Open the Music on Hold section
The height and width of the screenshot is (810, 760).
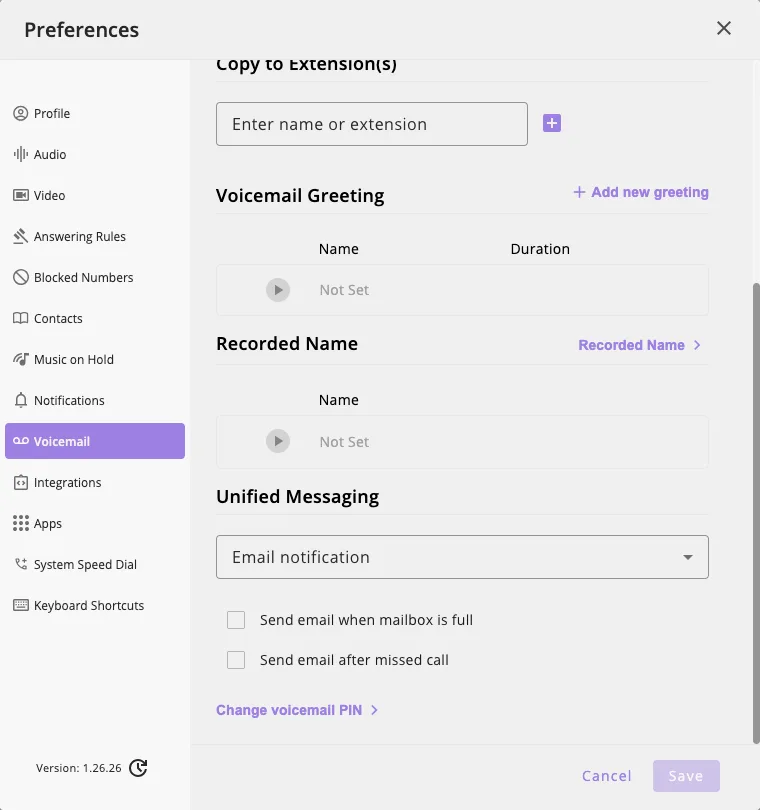pos(95,360)
